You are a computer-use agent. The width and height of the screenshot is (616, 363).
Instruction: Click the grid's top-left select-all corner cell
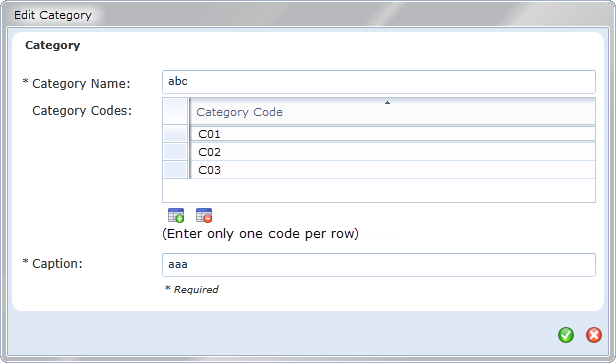(x=175, y=112)
